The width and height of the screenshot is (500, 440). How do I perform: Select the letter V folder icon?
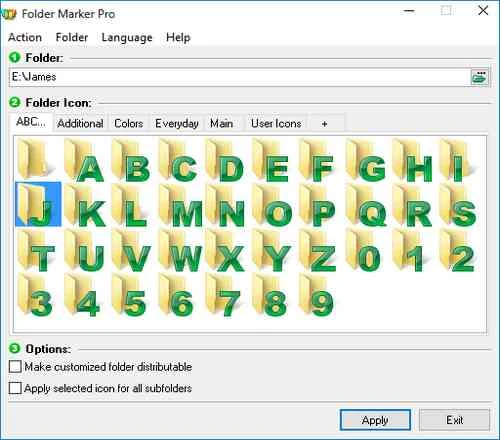(x=131, y=250)
